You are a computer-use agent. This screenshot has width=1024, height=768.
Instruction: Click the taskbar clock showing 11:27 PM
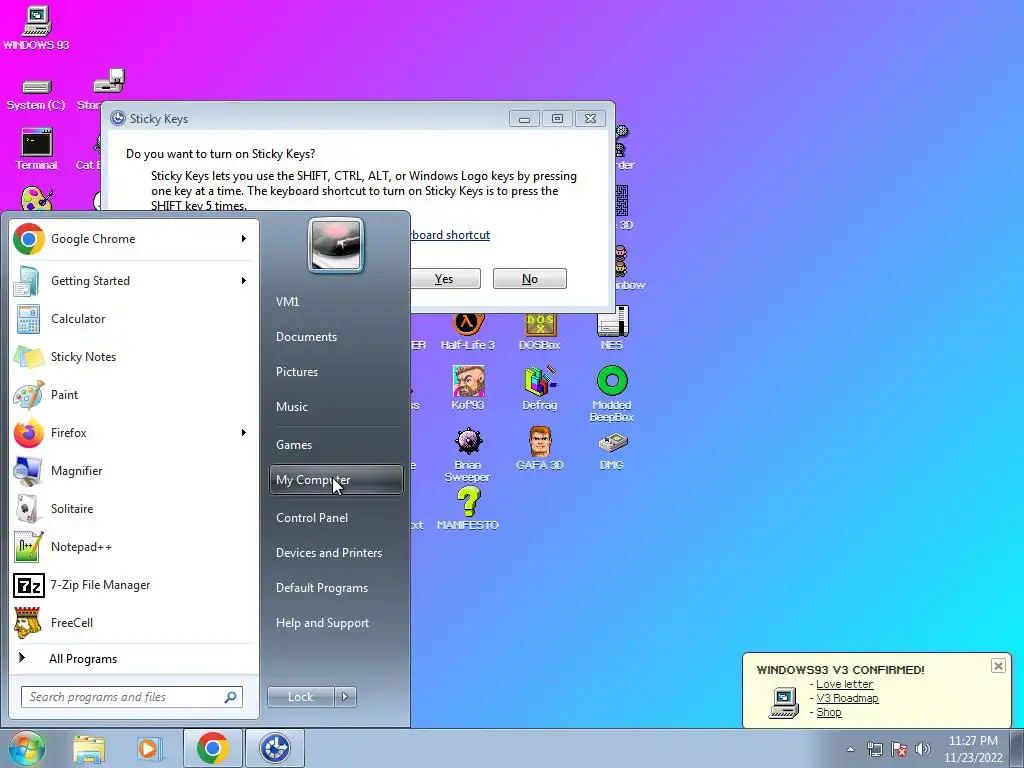[973, 749]
